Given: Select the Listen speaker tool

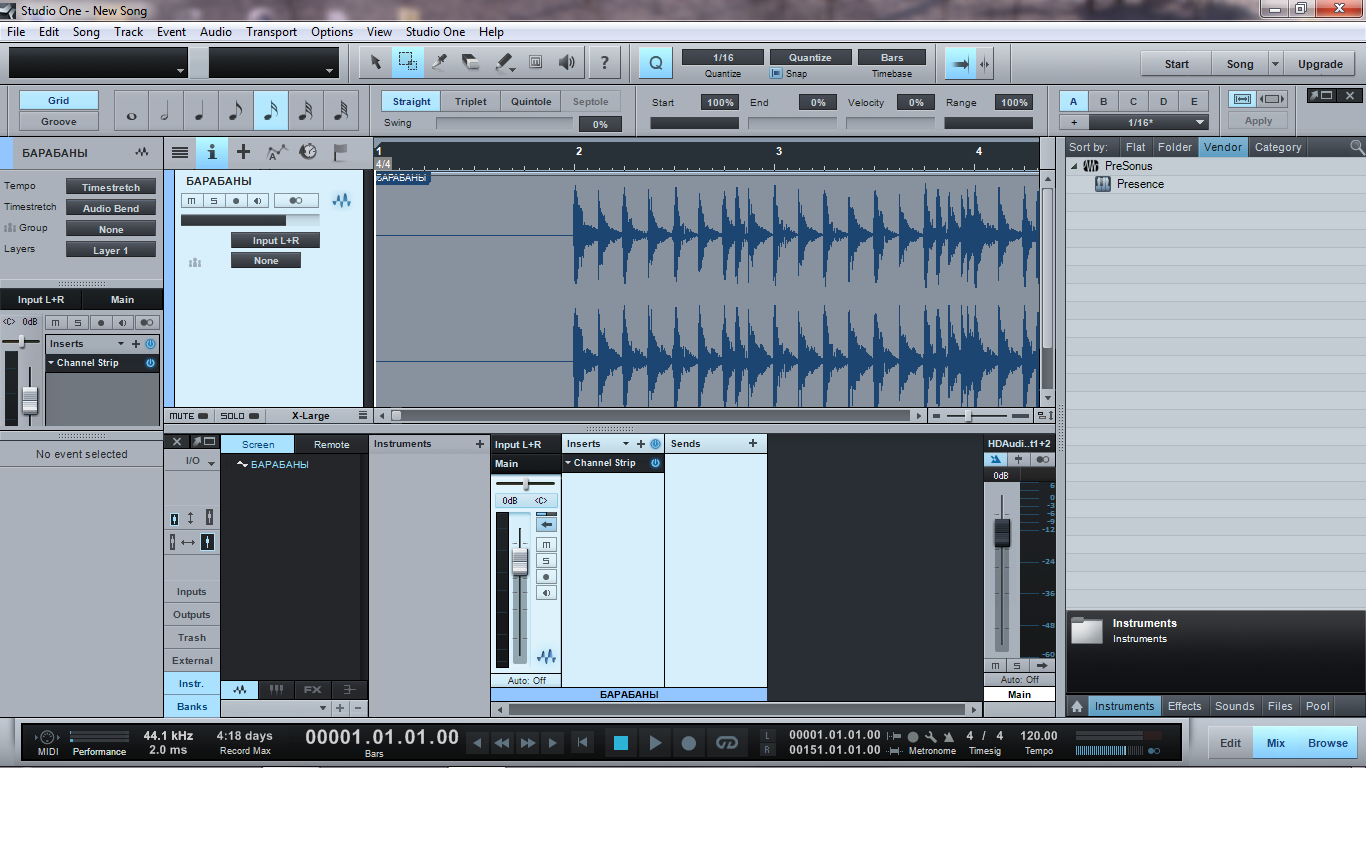Looking at the screenshot, I should [x=567, y=62].
